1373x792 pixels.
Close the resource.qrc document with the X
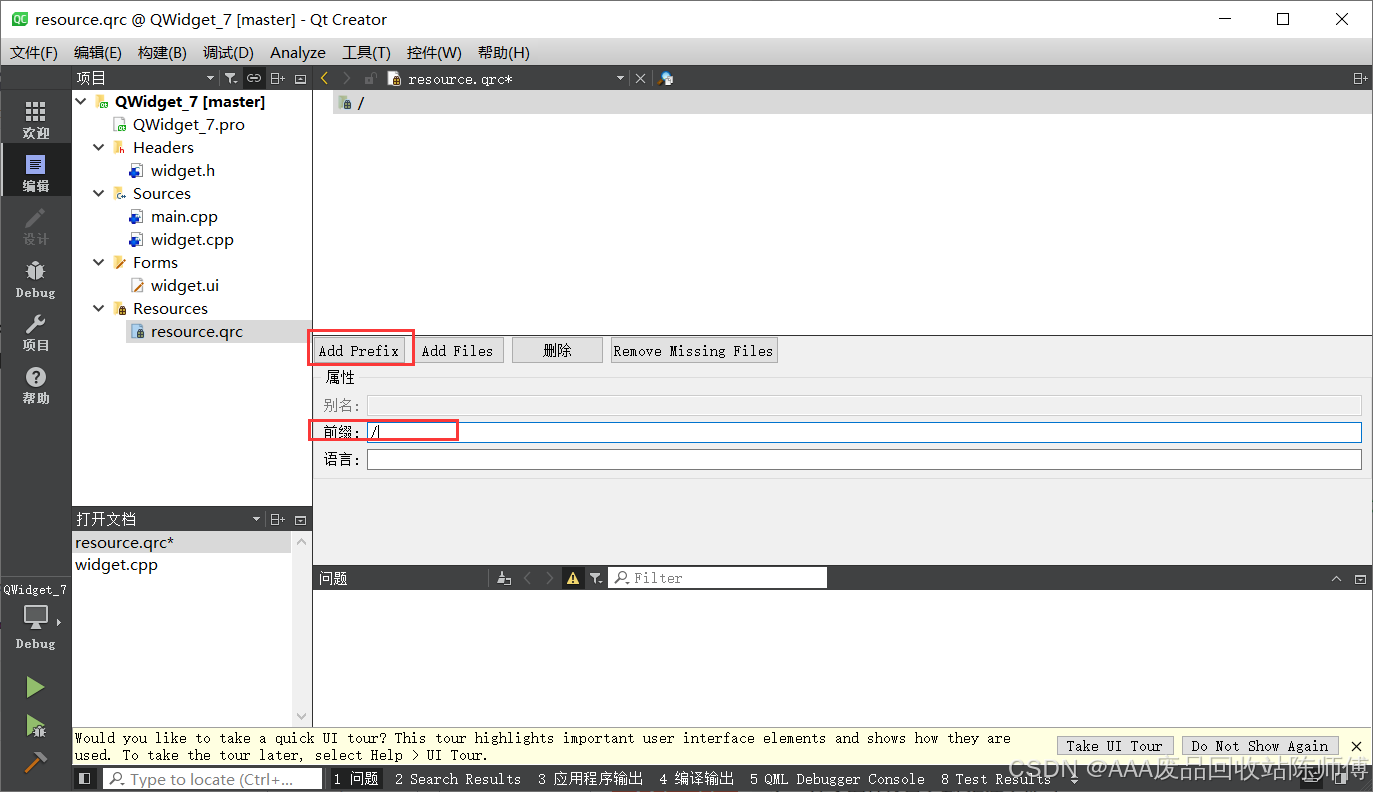(x=641, y=78)
